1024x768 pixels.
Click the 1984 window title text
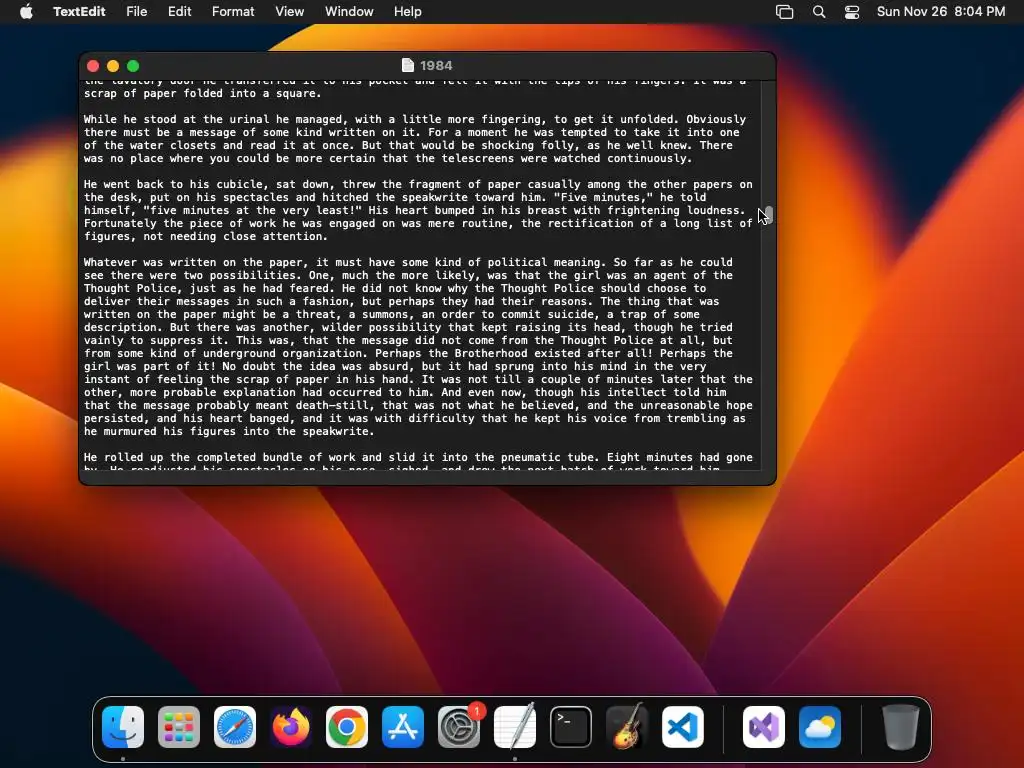pyautogui.click(x=436, y=65)
